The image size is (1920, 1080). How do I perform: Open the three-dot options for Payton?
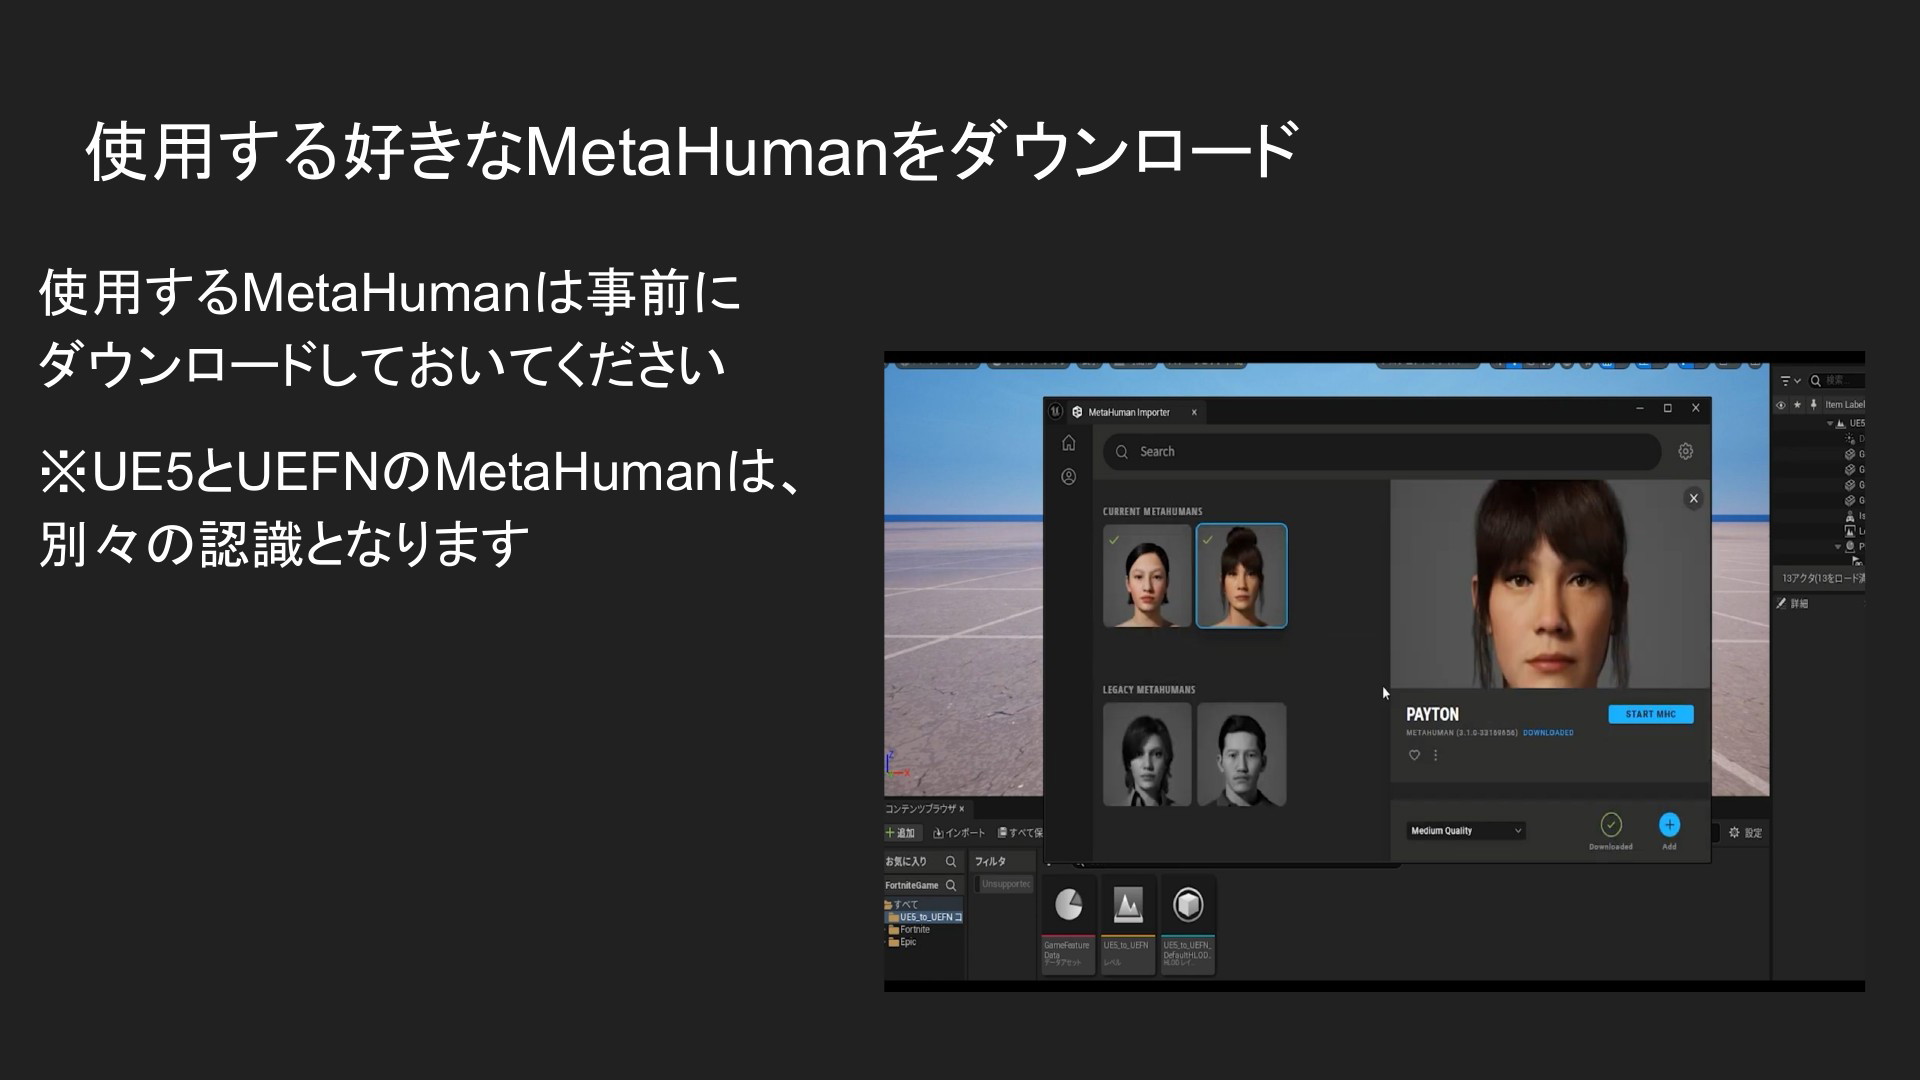[x=1435, y=755]
